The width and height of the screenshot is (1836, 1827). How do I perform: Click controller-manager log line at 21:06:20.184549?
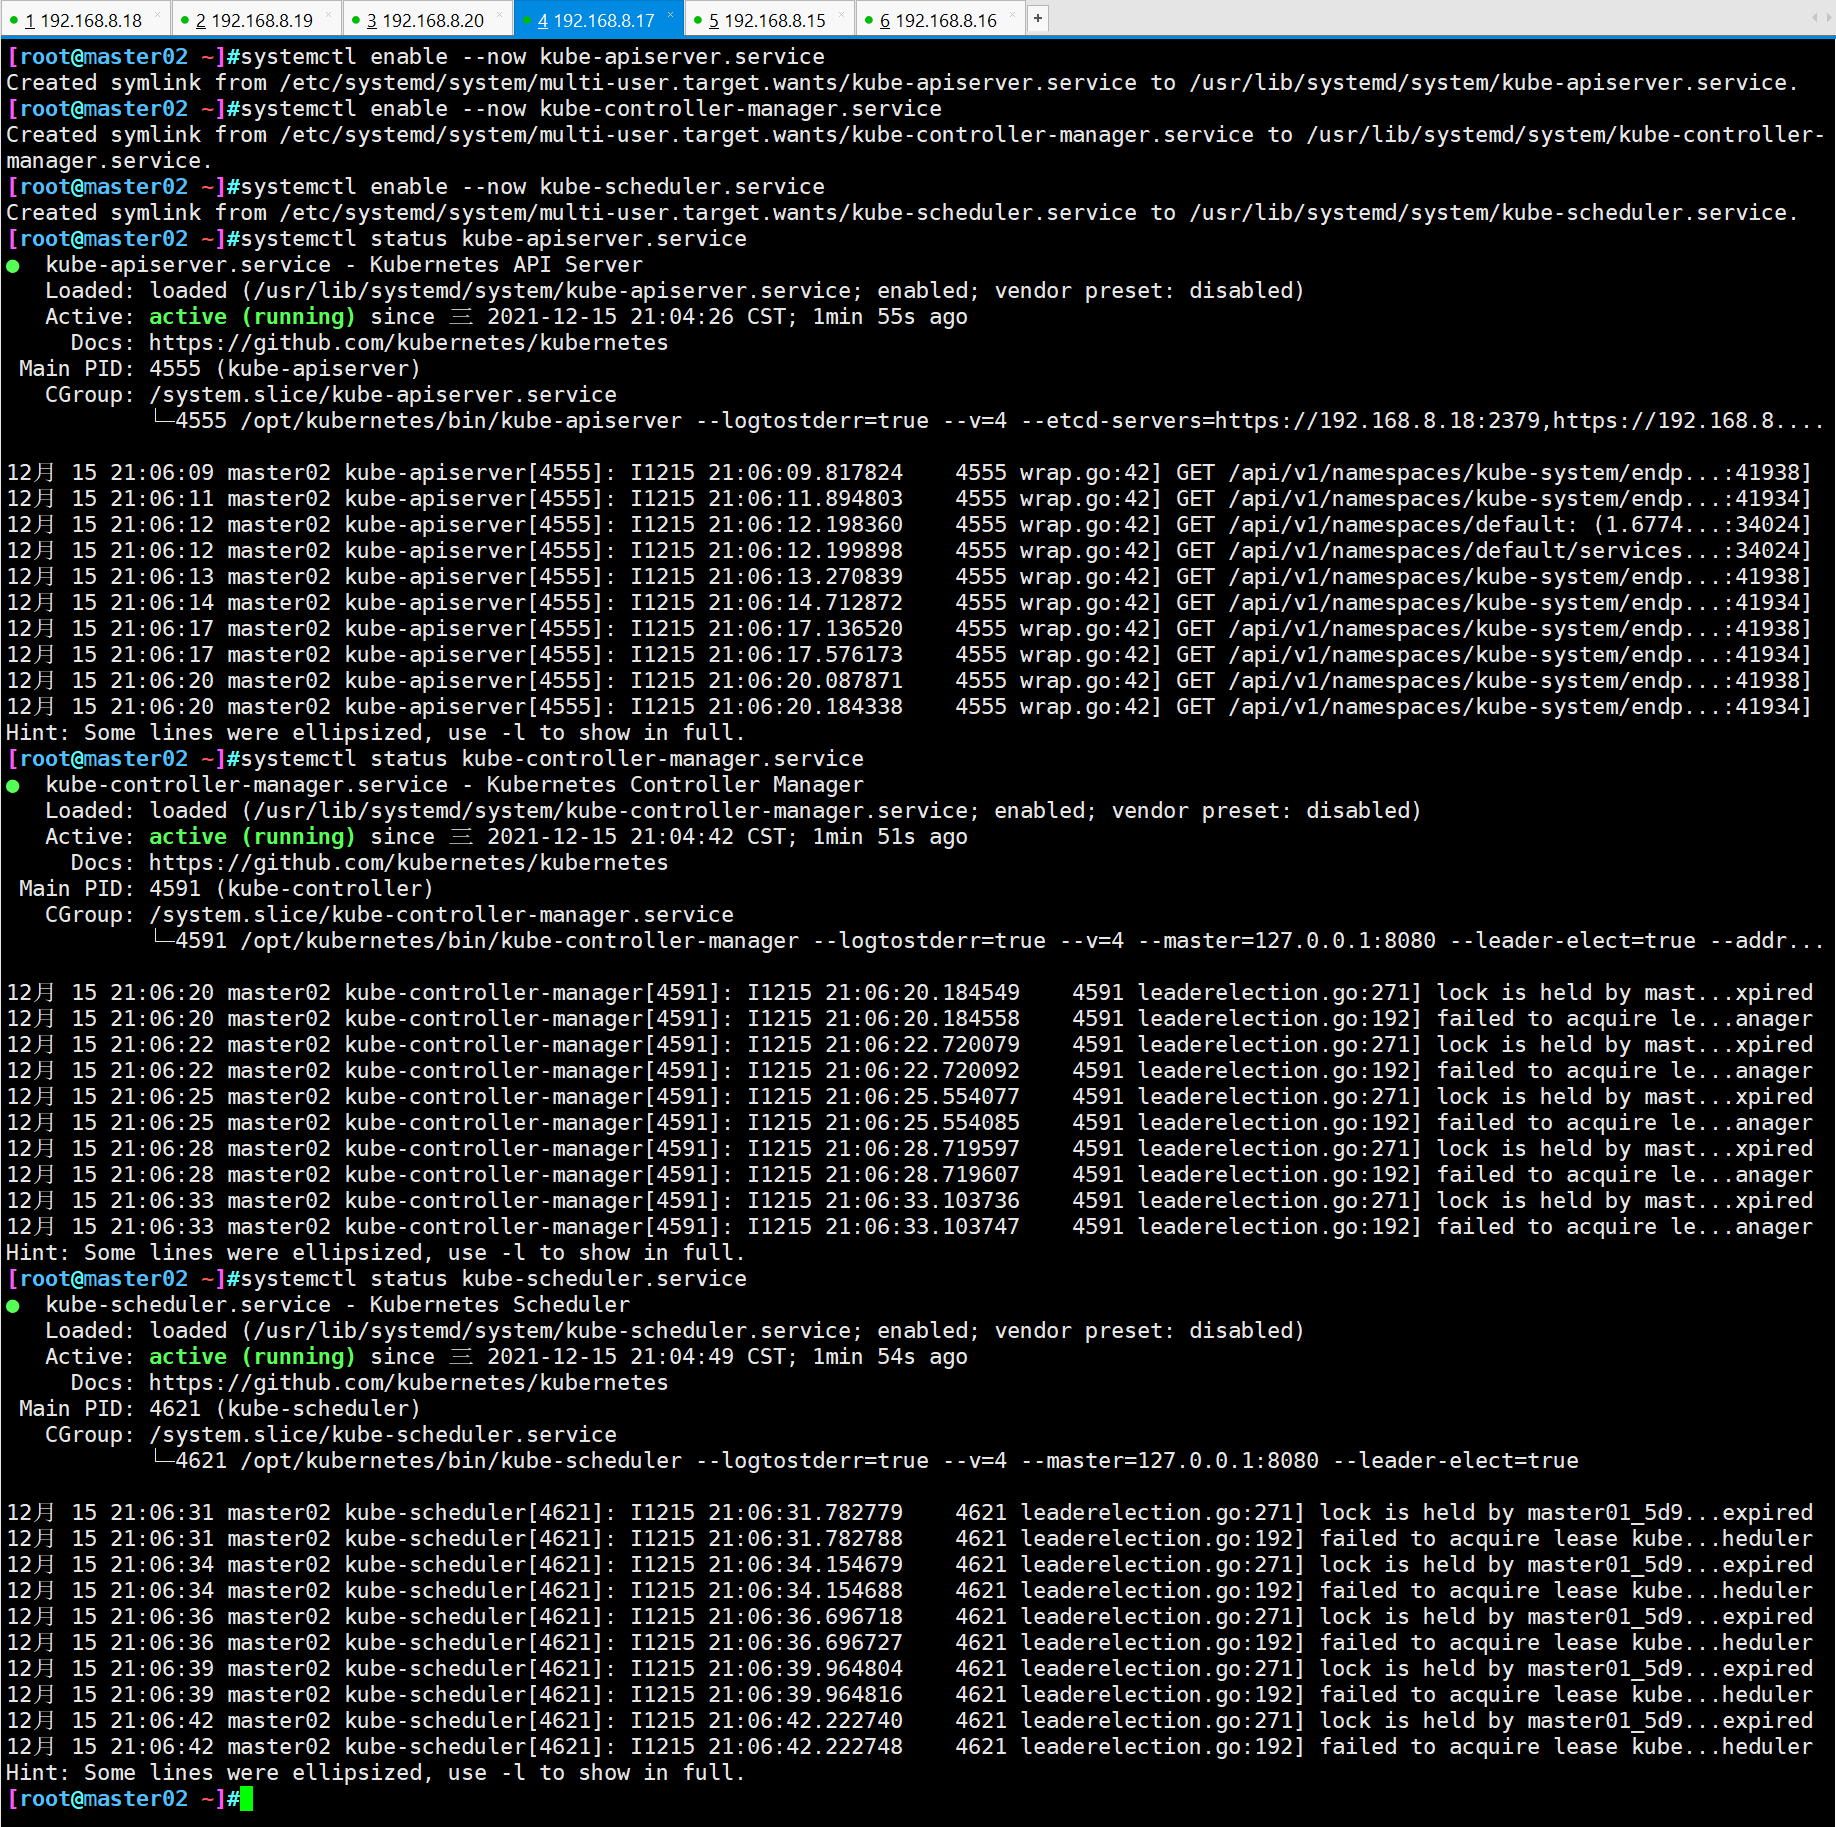click(x=909, y=993)
